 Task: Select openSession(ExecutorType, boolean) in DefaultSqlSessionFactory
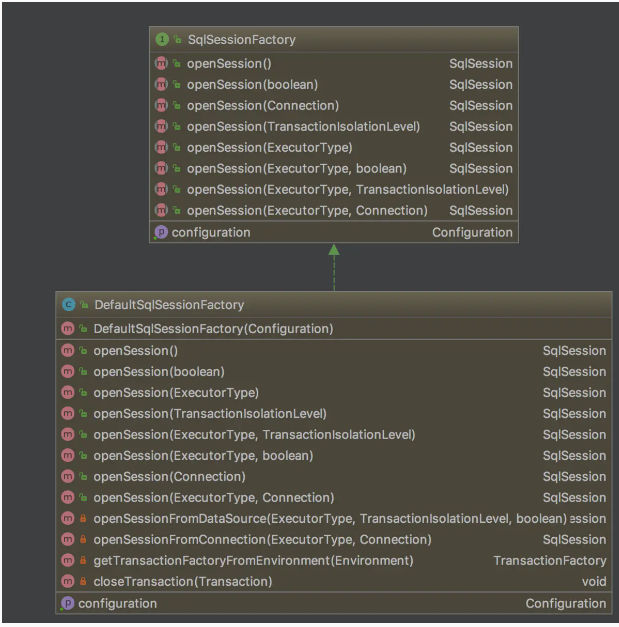[x=203, y=455]
